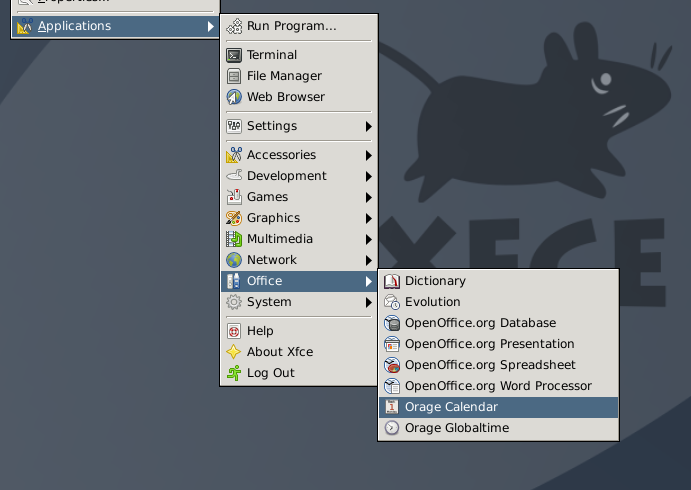Open the System submenu label
This screenshot has width=691, height=490.
269,302
